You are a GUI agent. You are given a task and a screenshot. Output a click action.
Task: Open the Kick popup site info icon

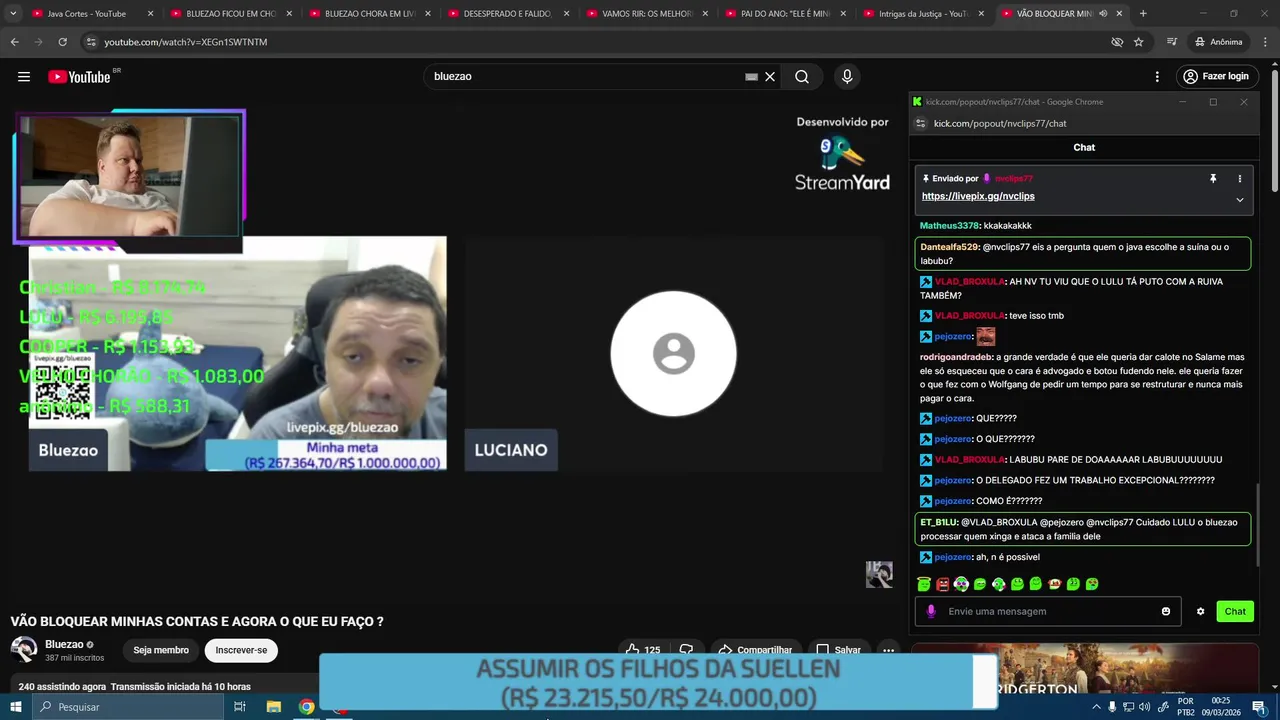(x=921, y=123)
